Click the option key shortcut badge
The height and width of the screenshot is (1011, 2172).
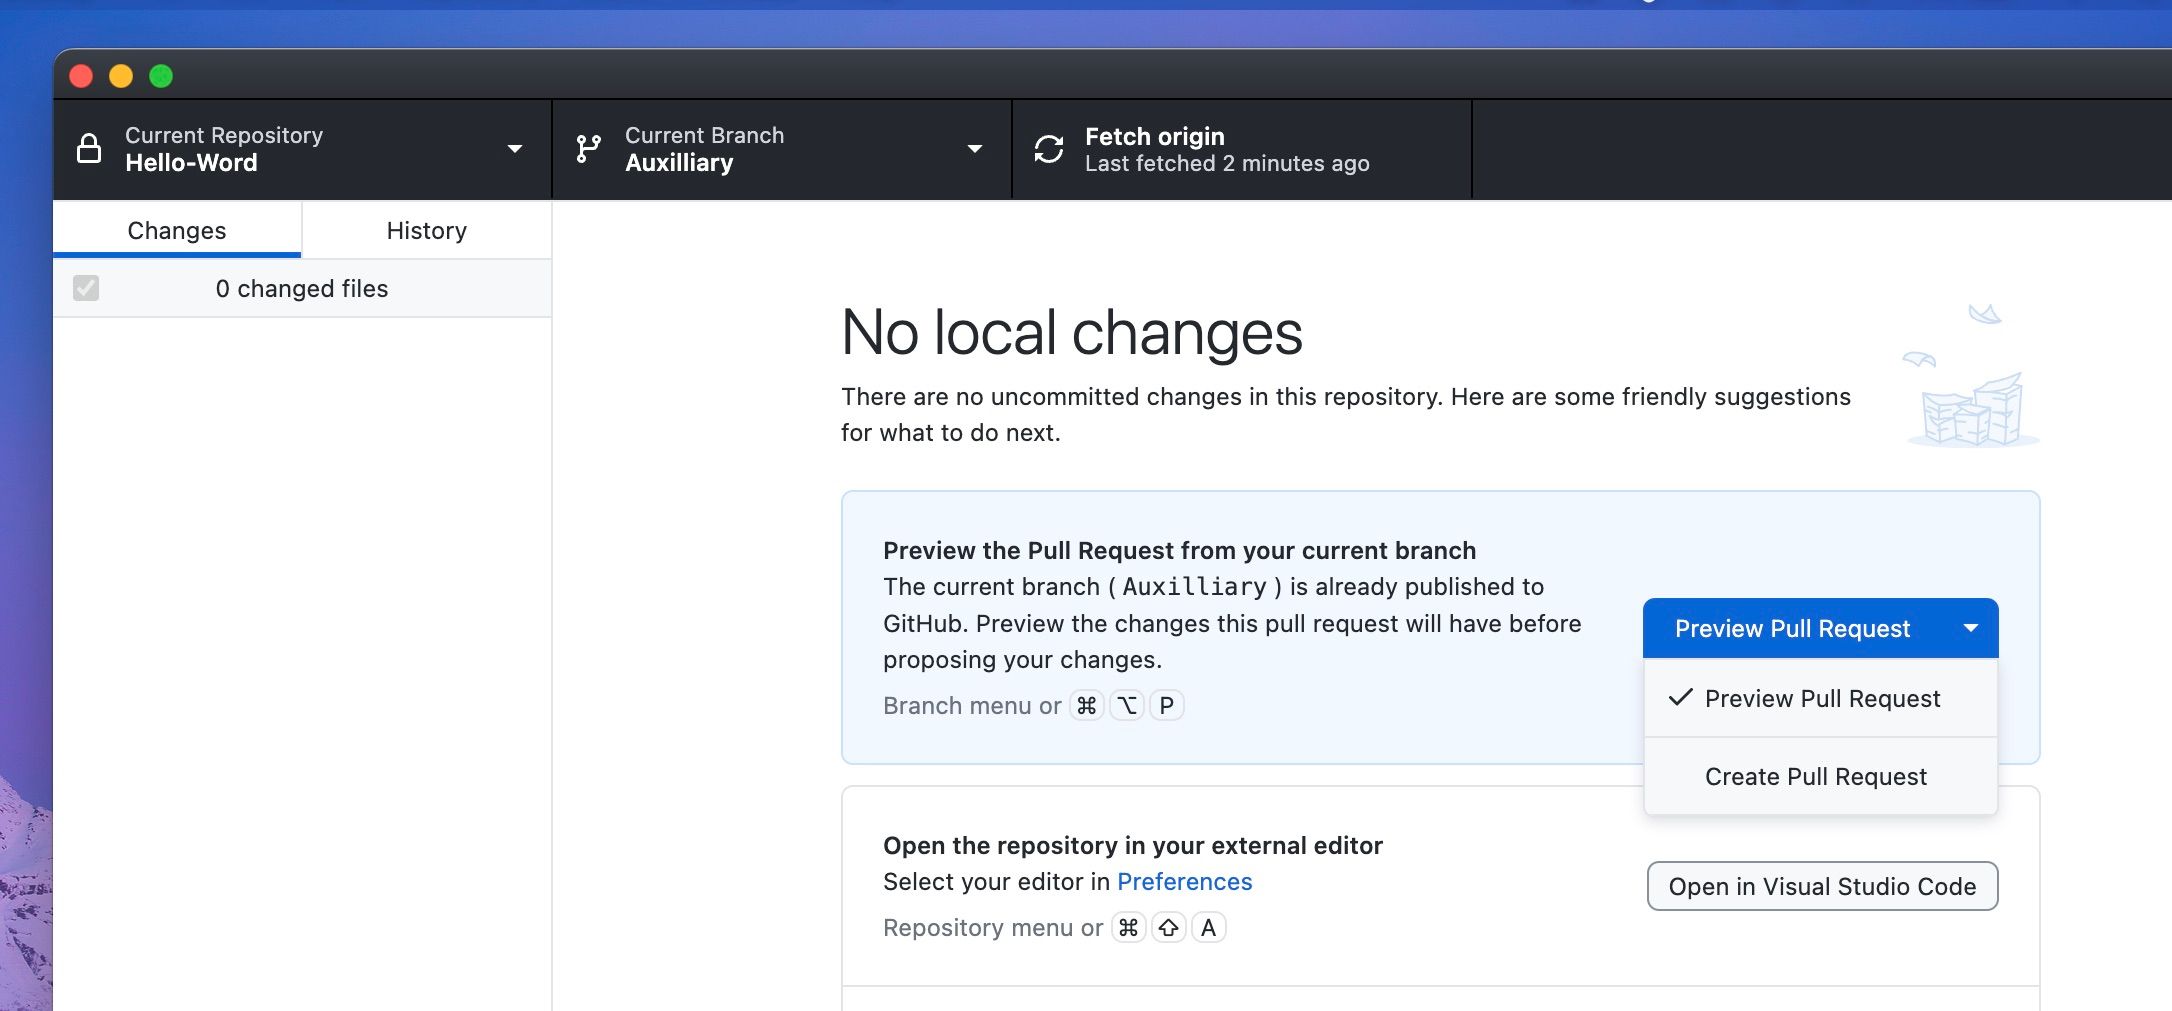[x=1127, y=705]
